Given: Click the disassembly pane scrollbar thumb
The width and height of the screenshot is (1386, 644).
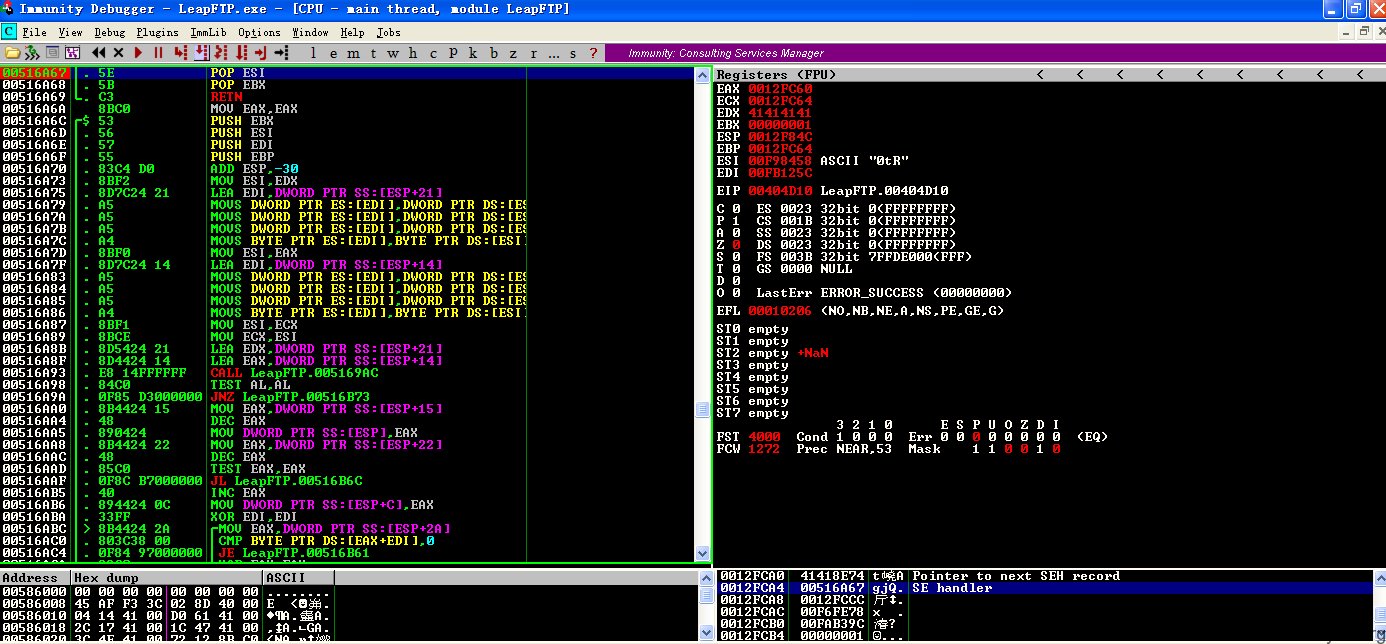Looking at the screenshot, I should point(703,410).
